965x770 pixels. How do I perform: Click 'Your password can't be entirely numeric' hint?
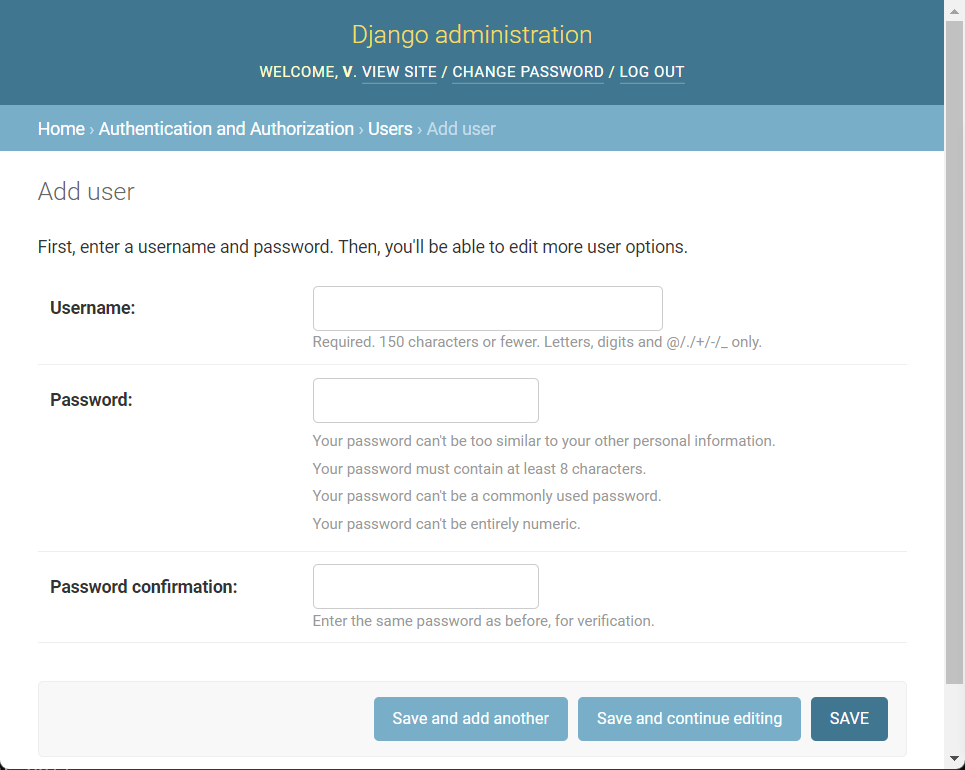click(446, 524)
